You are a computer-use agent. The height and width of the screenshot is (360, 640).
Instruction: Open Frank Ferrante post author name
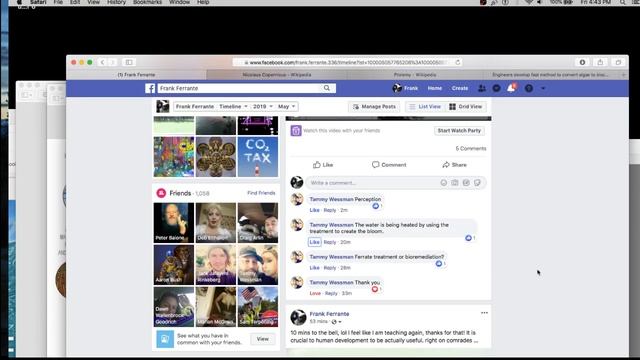pyautogui.click(x=329, y=314)
